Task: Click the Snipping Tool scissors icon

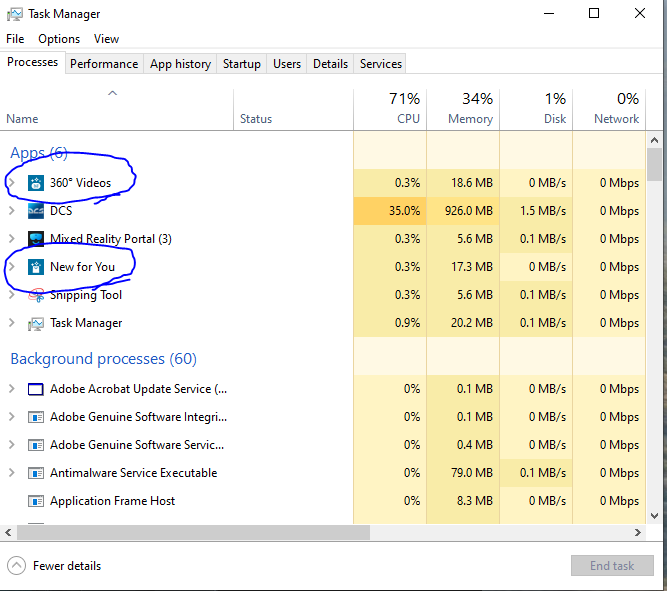Action: tap(36, 295)
